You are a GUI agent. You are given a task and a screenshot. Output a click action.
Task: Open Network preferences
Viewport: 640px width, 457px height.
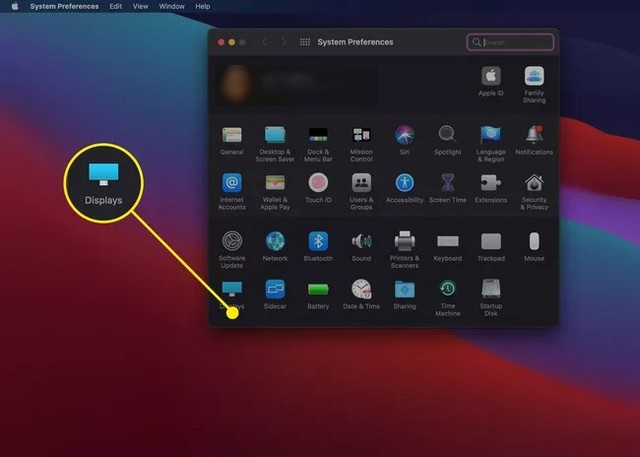275,246
